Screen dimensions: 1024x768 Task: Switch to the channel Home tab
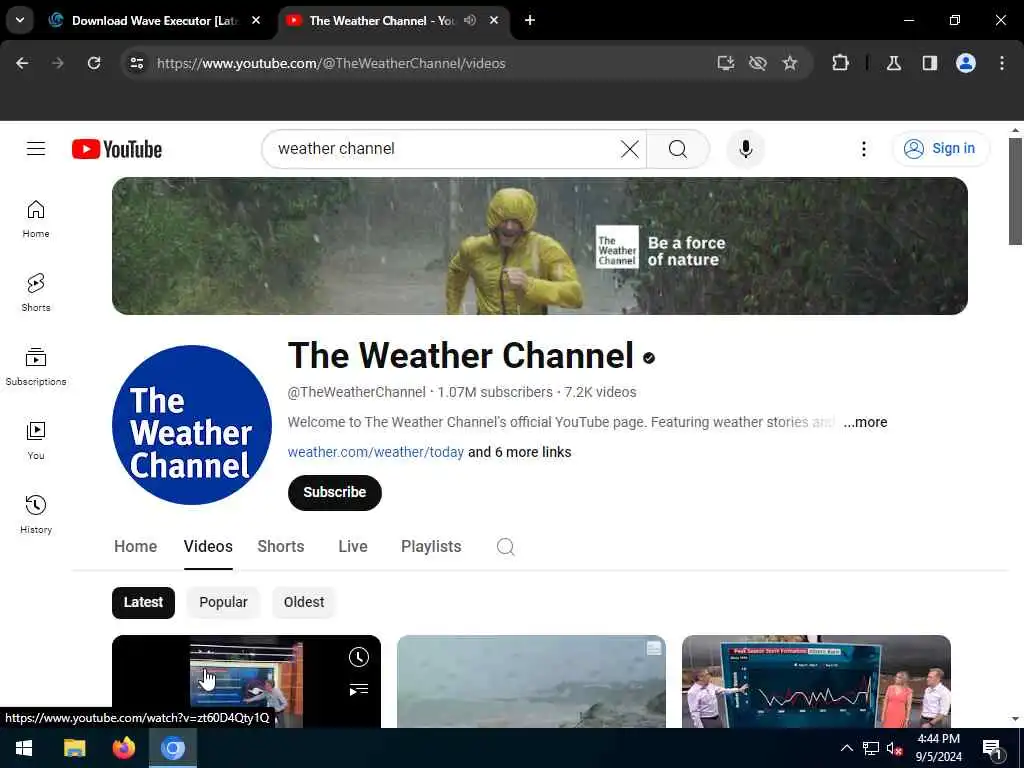pyautogui.click(x=135, y=547)
